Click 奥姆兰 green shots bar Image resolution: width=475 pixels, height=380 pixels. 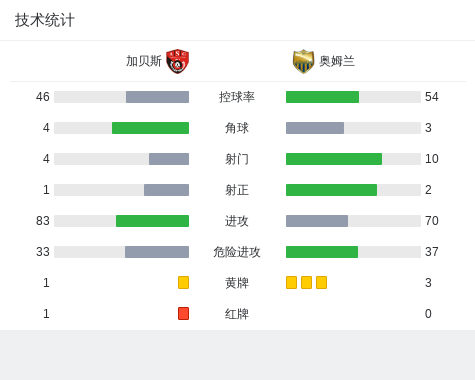click(x=334, y=159)
